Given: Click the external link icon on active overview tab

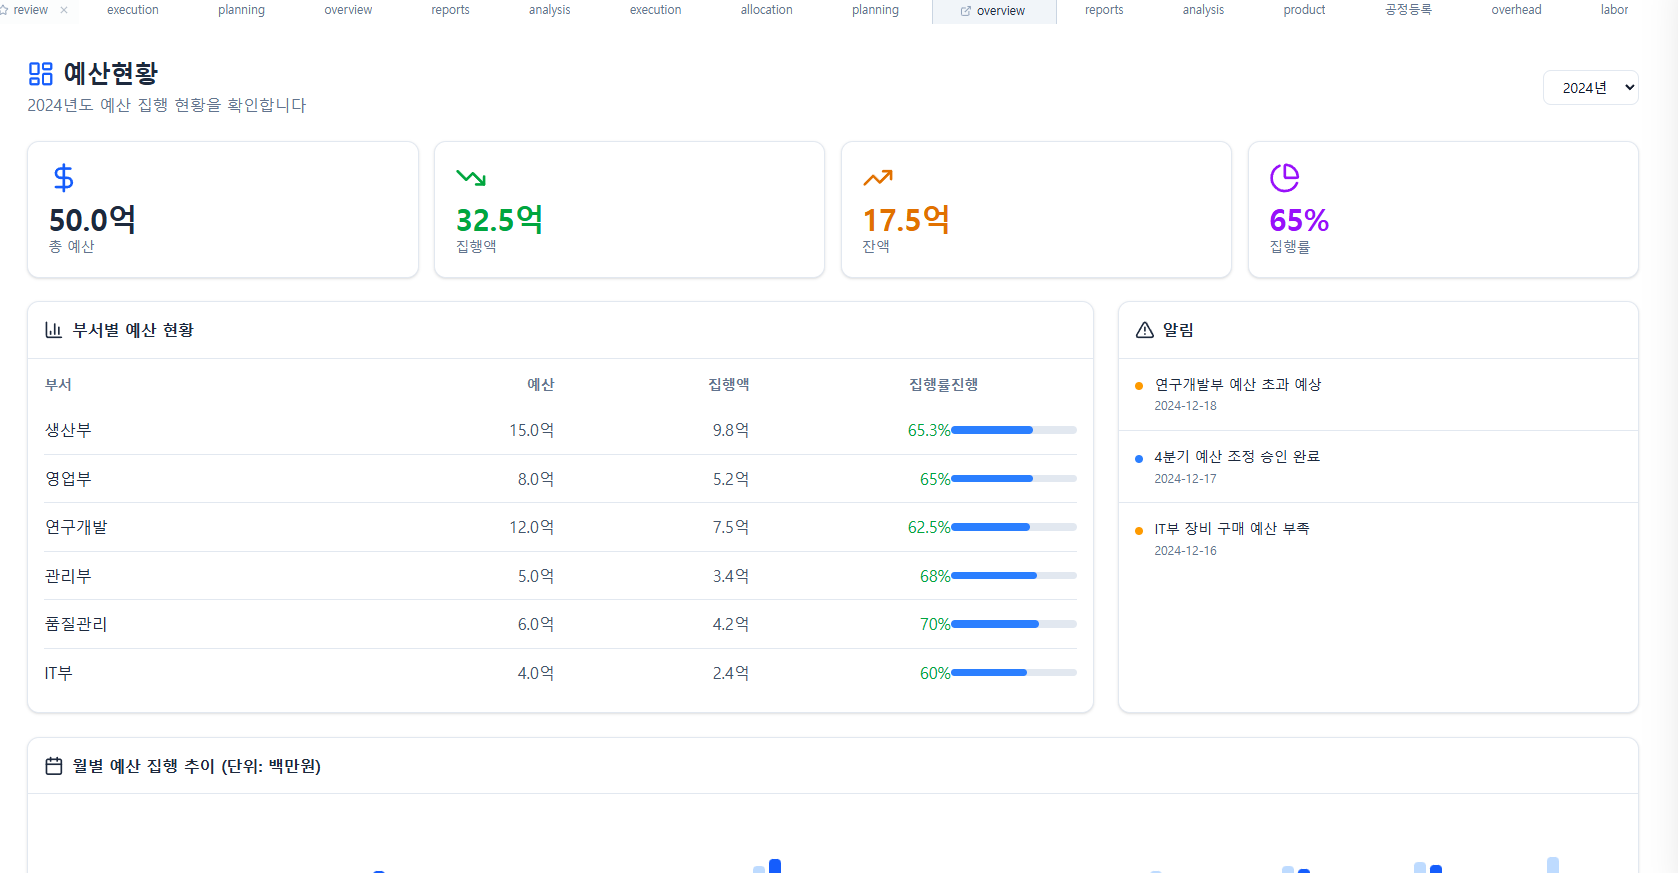Looking at the screenshot, I should click(x=965, y=11).
